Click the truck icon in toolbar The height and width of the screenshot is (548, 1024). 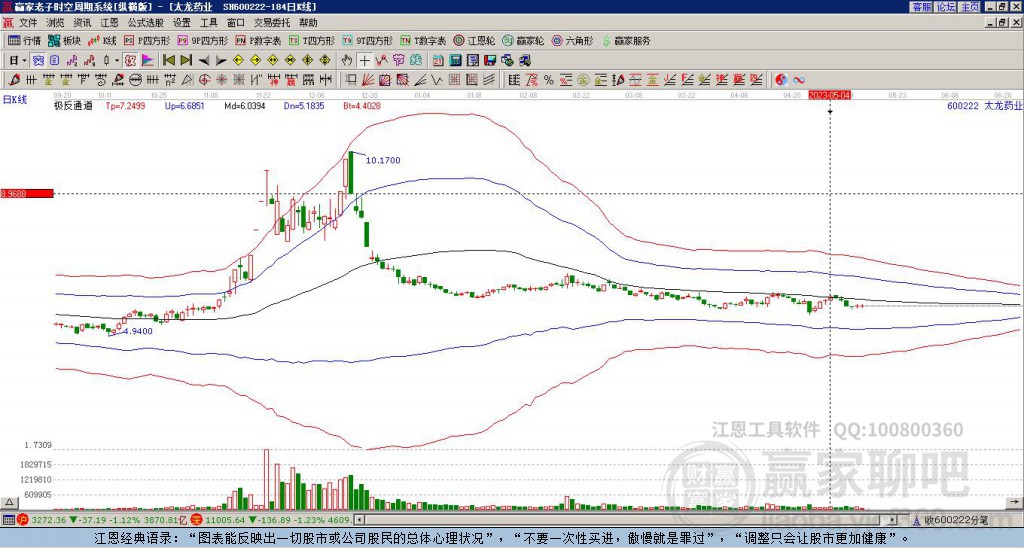[x=524, y=61]
